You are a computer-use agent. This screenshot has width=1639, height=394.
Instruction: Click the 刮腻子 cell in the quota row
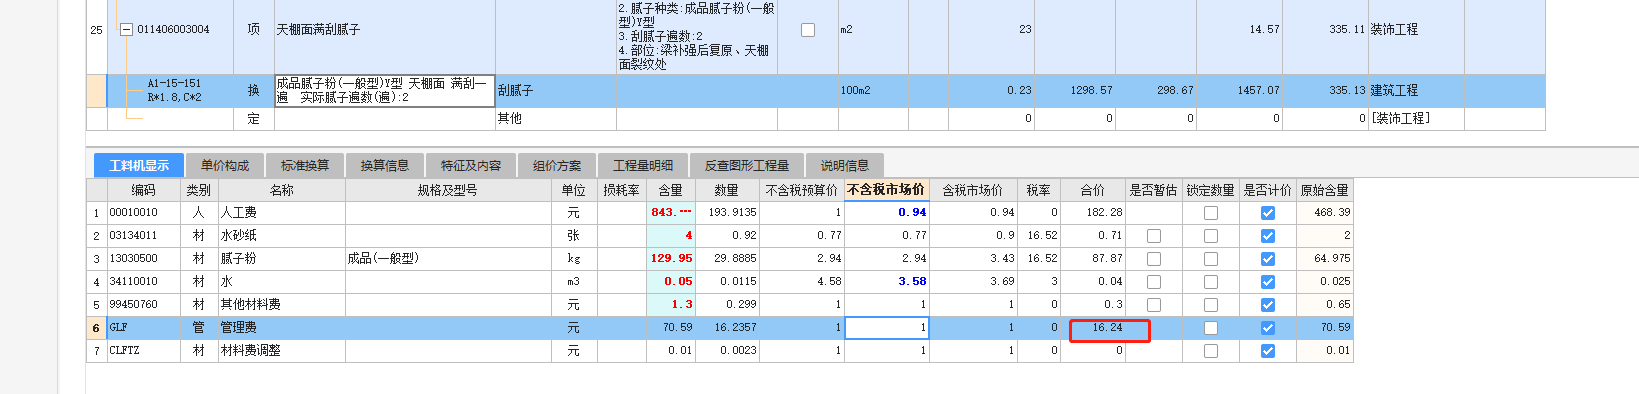pyautogui.click(x=556, y=90)
